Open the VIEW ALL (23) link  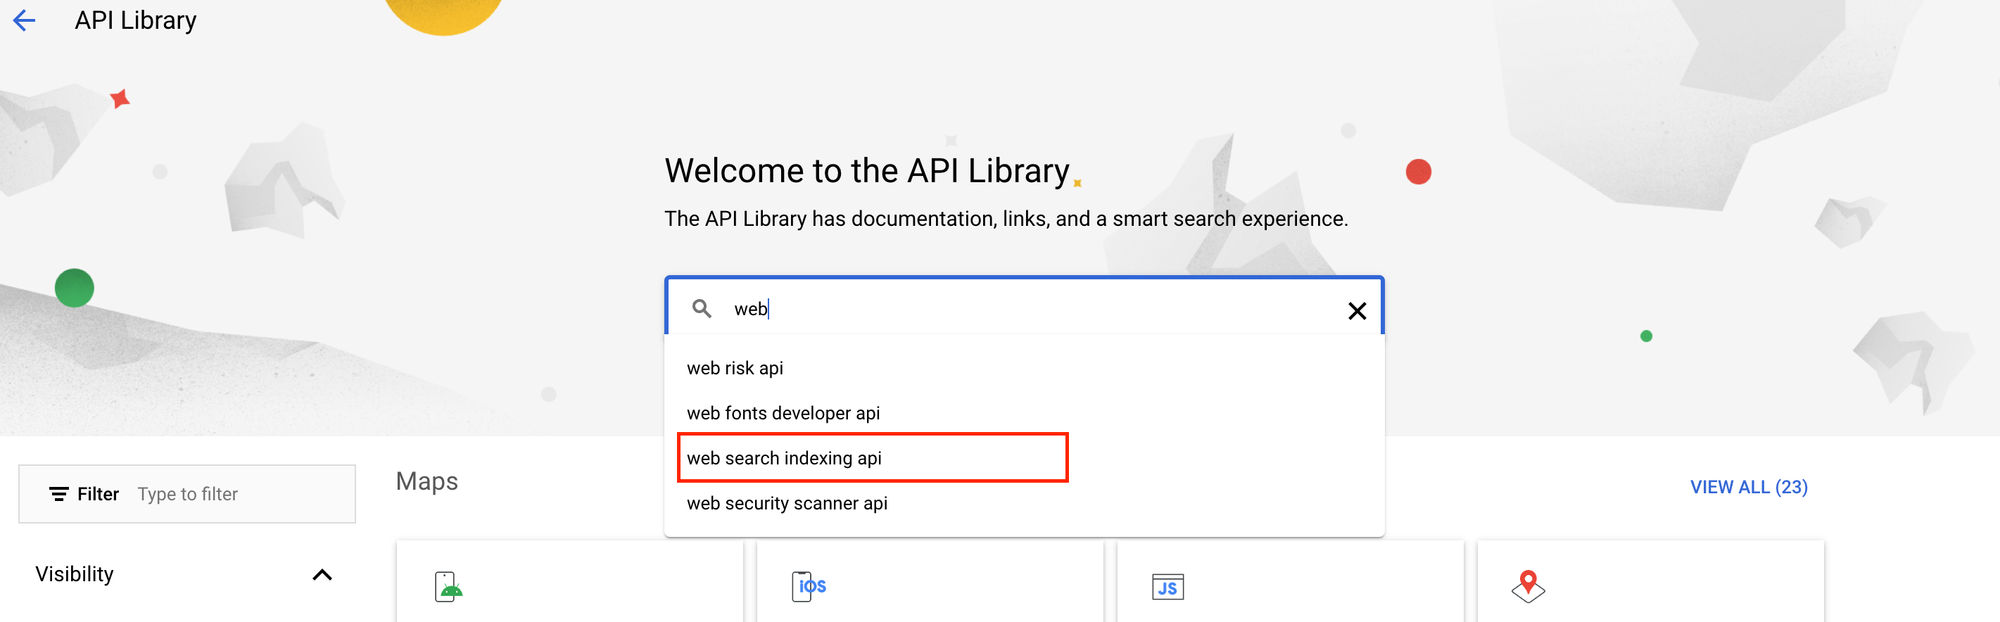(x=1748, y=487)
